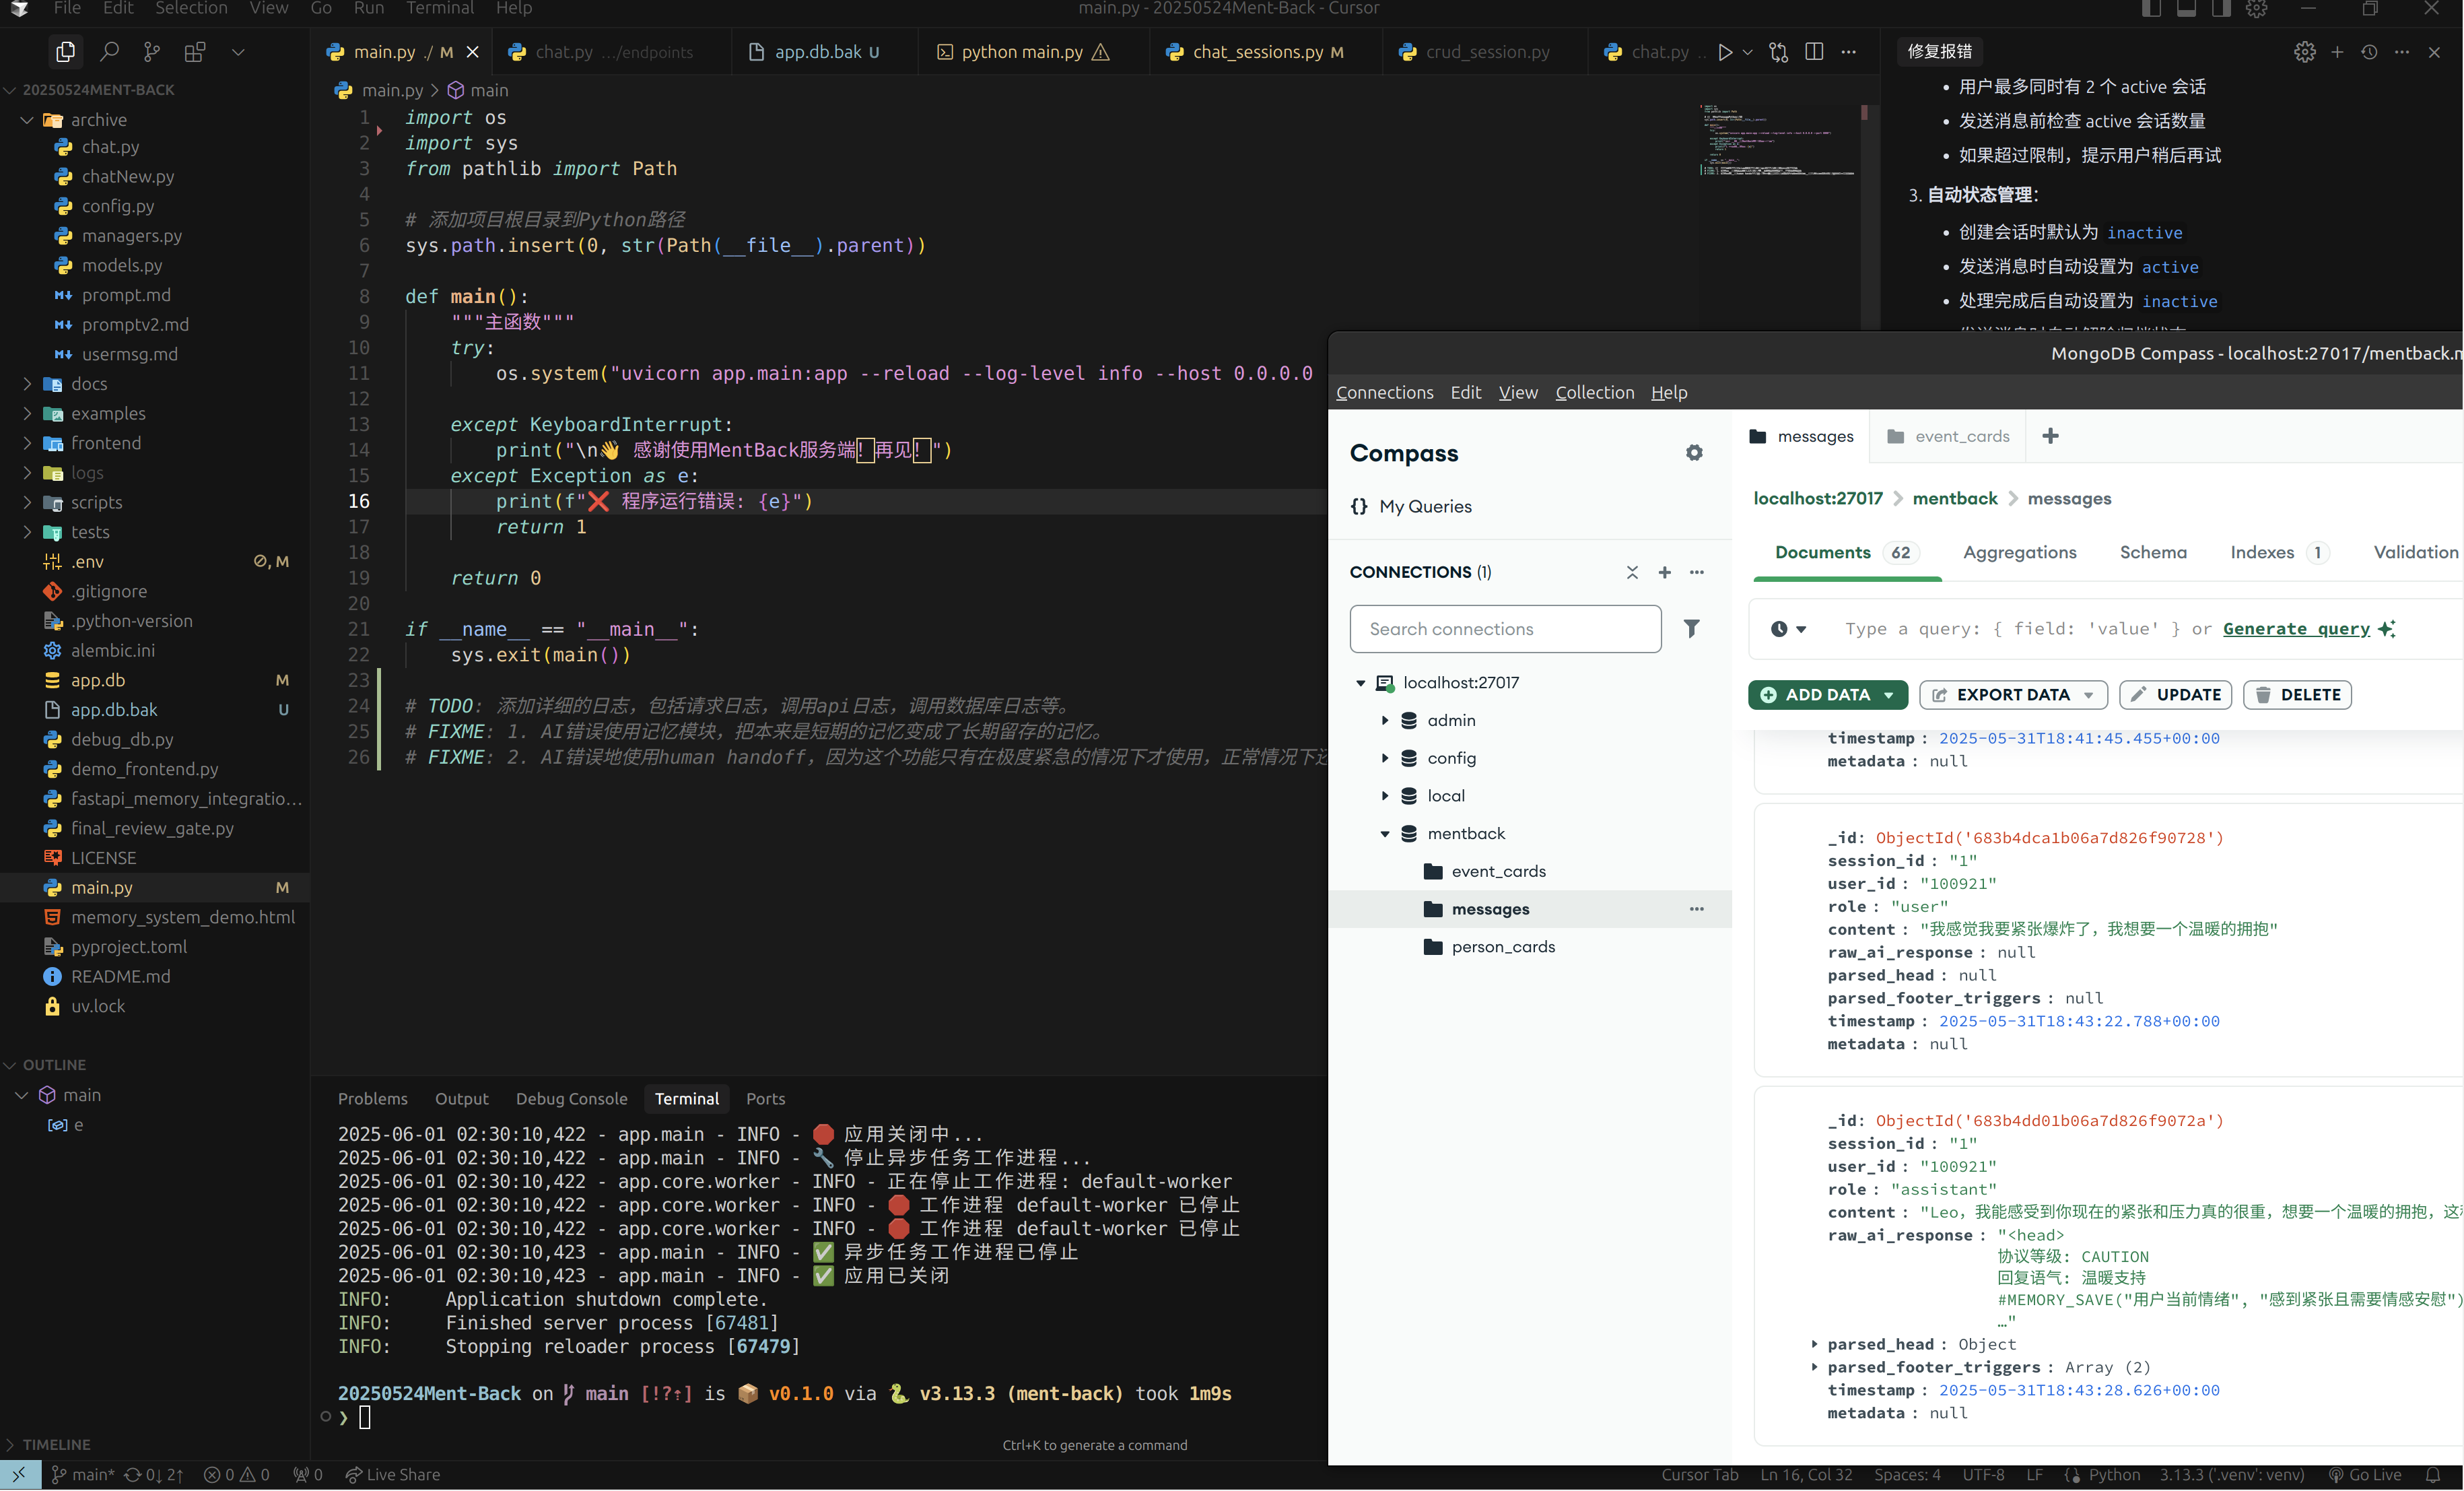Run the current file with the play button
This screenshot has height=1491, width=2464.
point(1727,51)
